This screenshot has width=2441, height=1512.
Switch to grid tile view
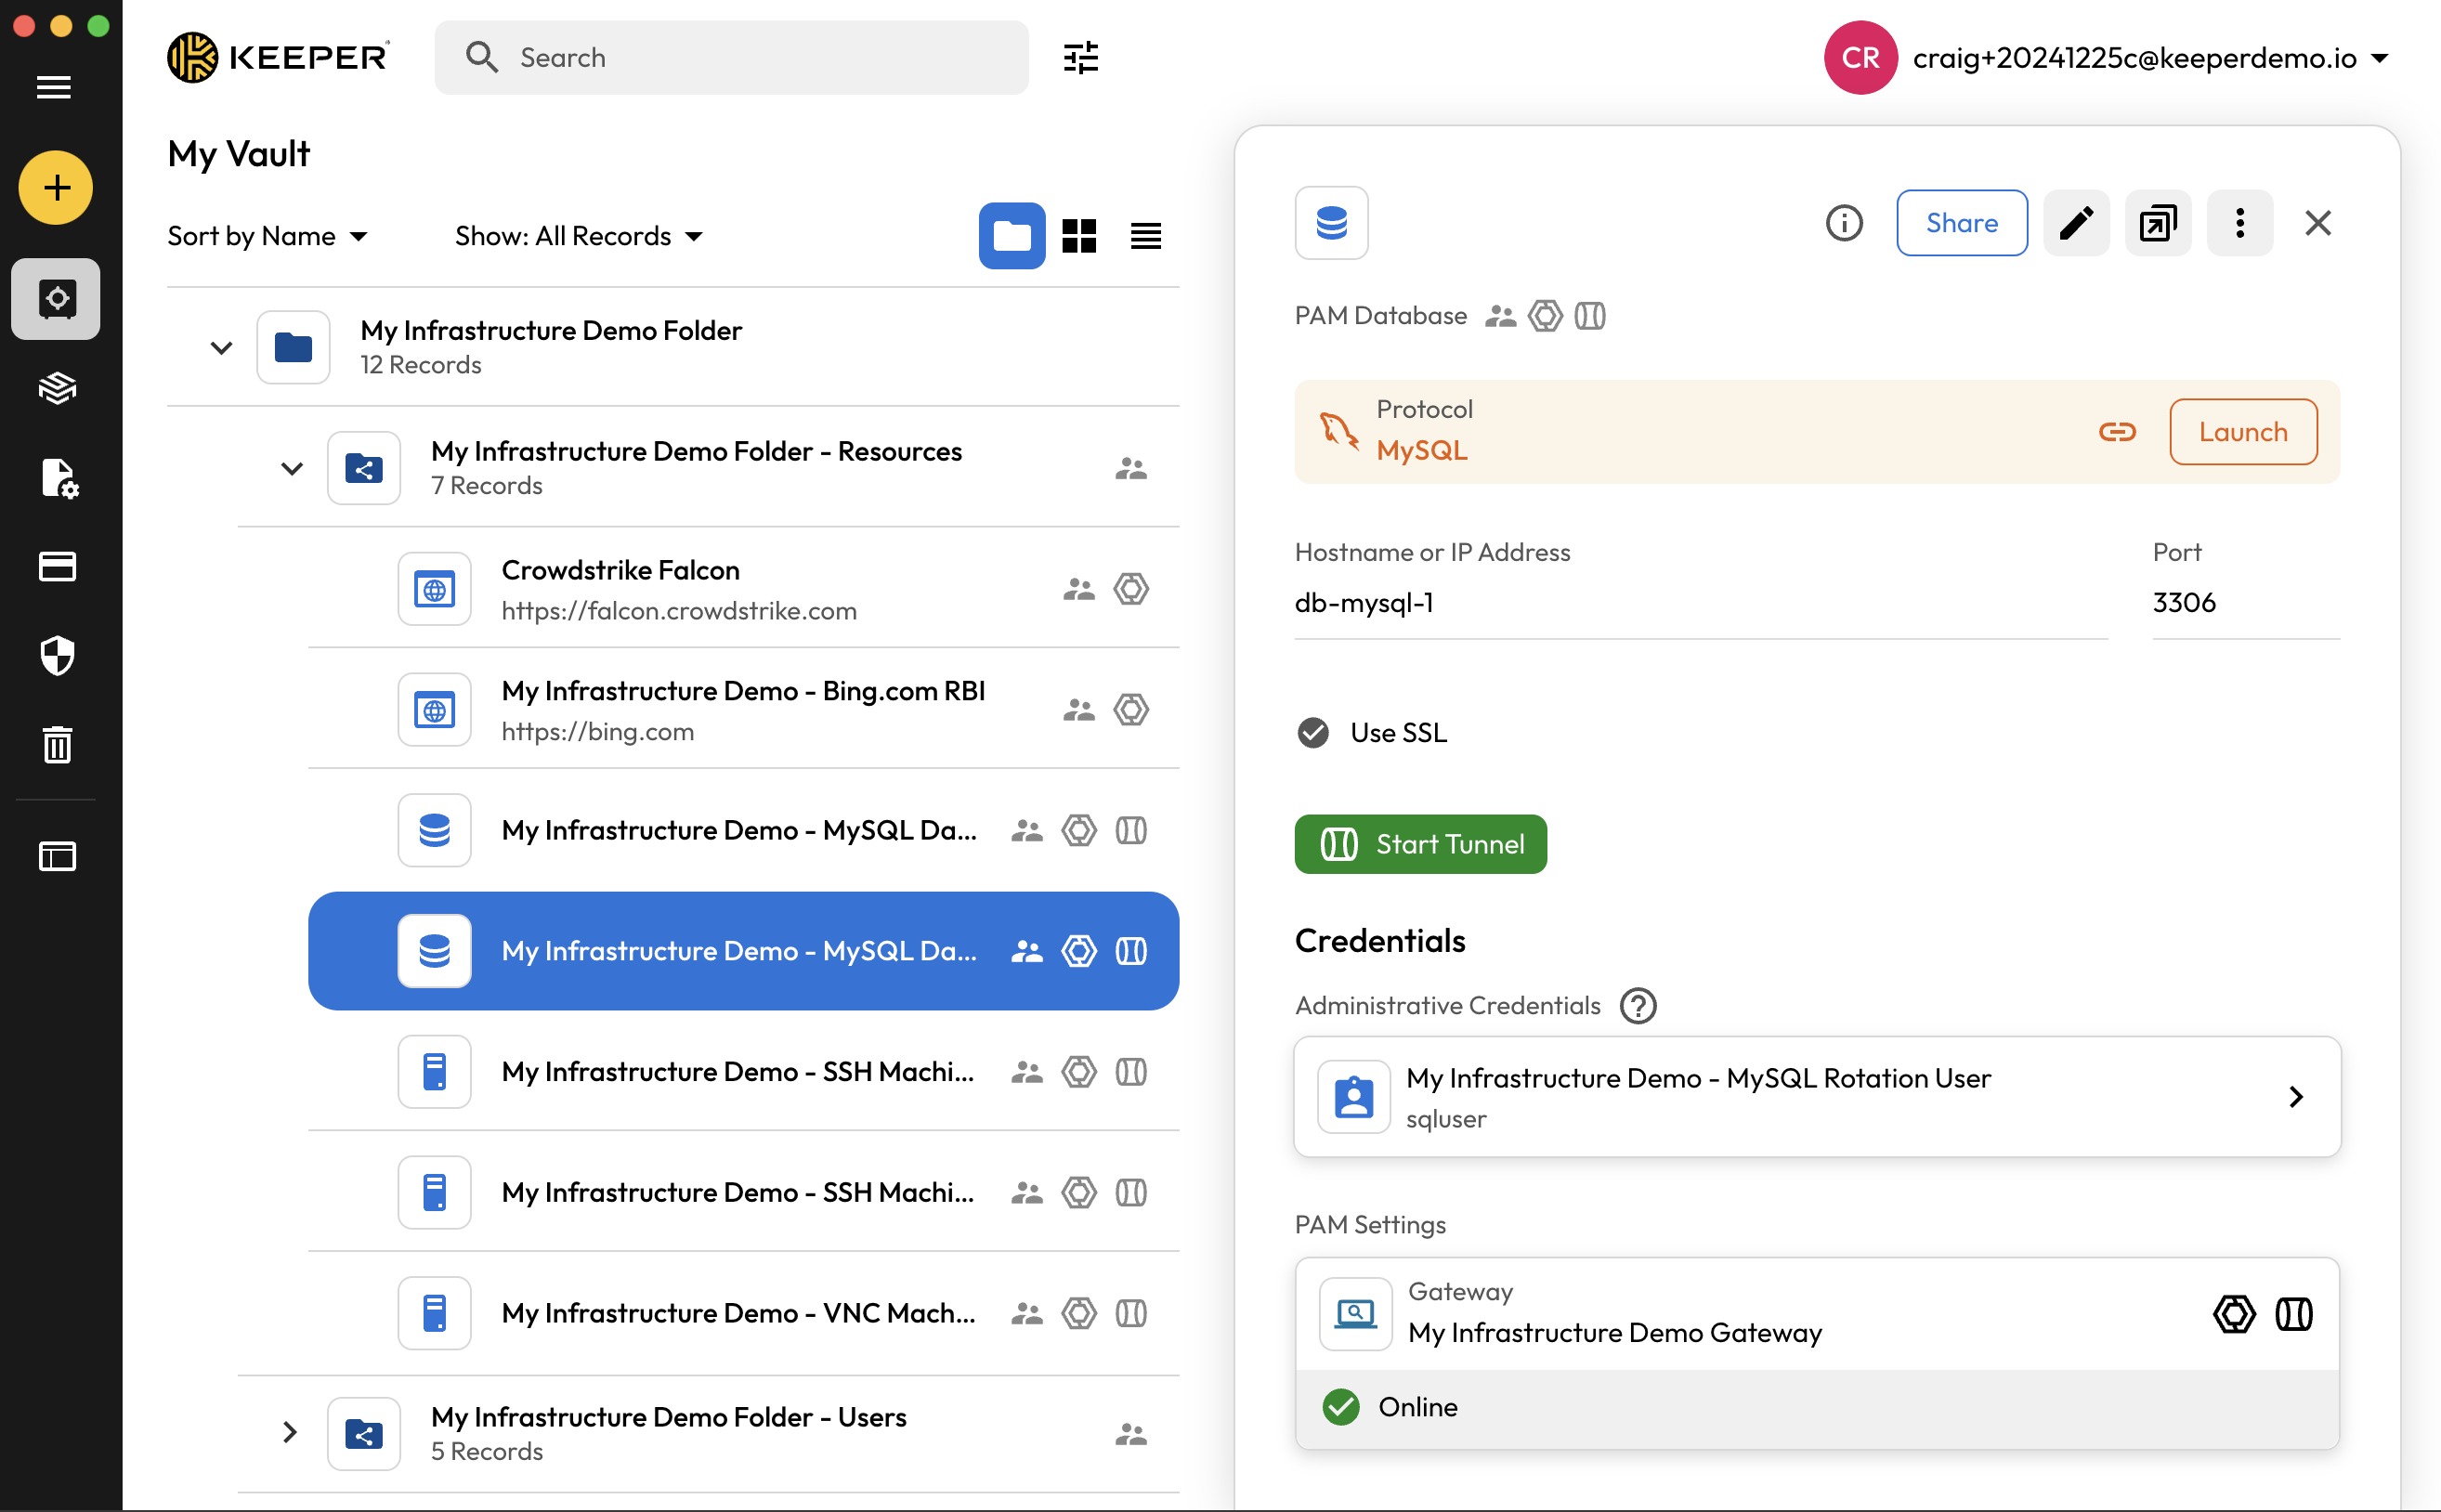click(1079, 236)
